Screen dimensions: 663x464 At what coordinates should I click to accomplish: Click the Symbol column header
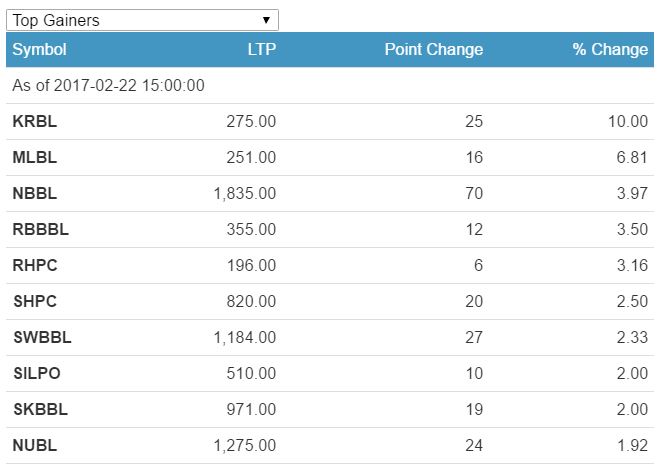point(39,50)
